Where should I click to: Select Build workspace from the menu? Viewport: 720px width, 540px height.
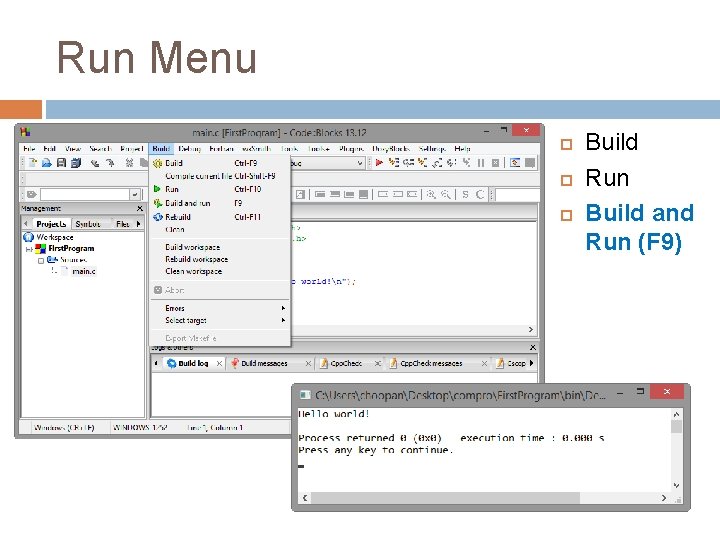(x=219, y=247)
